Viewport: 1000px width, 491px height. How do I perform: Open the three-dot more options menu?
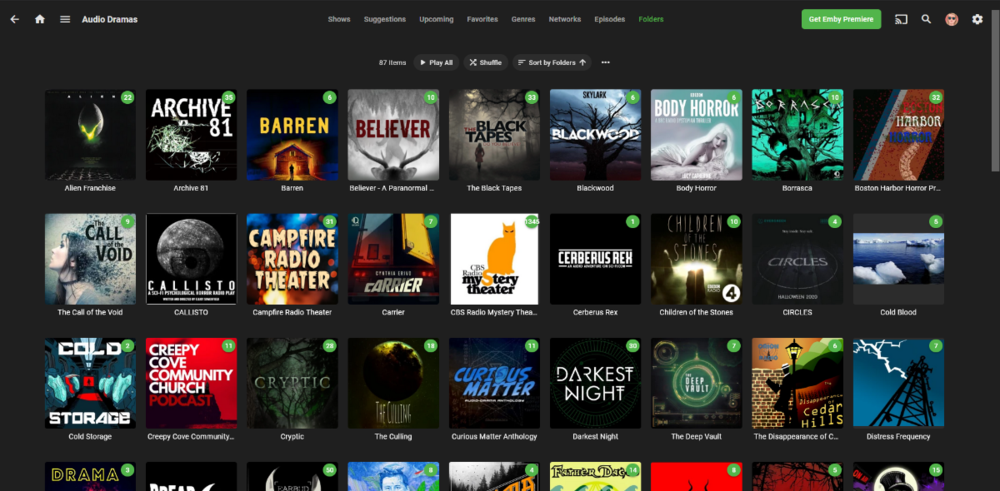tap(605, 62)
